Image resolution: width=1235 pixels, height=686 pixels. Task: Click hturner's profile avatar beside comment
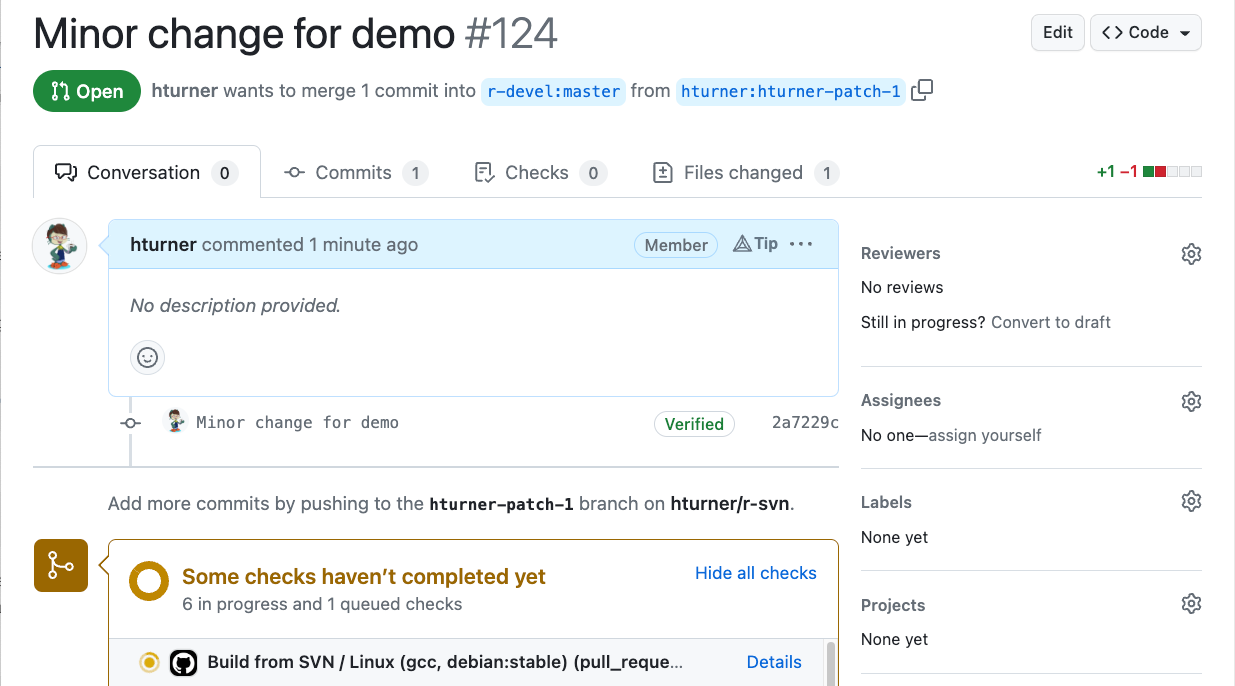tap(60, 246)
